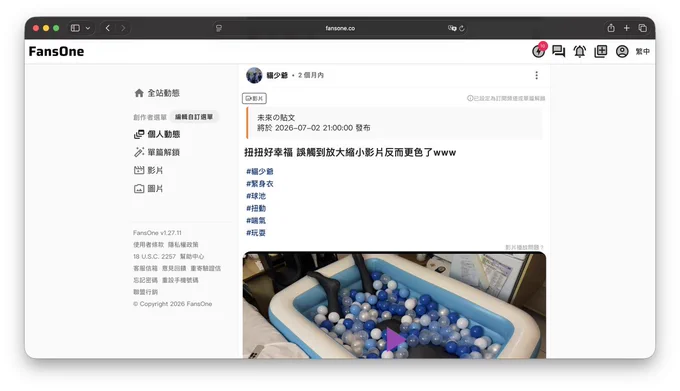Open the #緊身衣 hashtag
This screenshot has height=391, width=680.
[260, 184]
